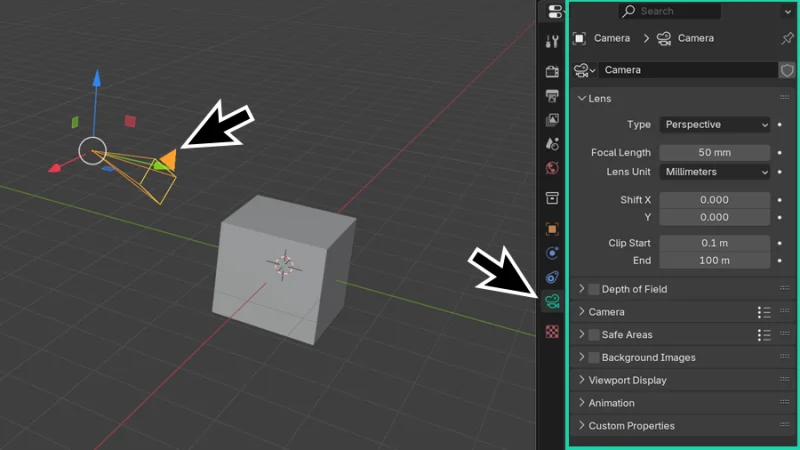Screen dimensions: 800x450
Task: Open the camera data-block browse dropdown
Action: 585,70
